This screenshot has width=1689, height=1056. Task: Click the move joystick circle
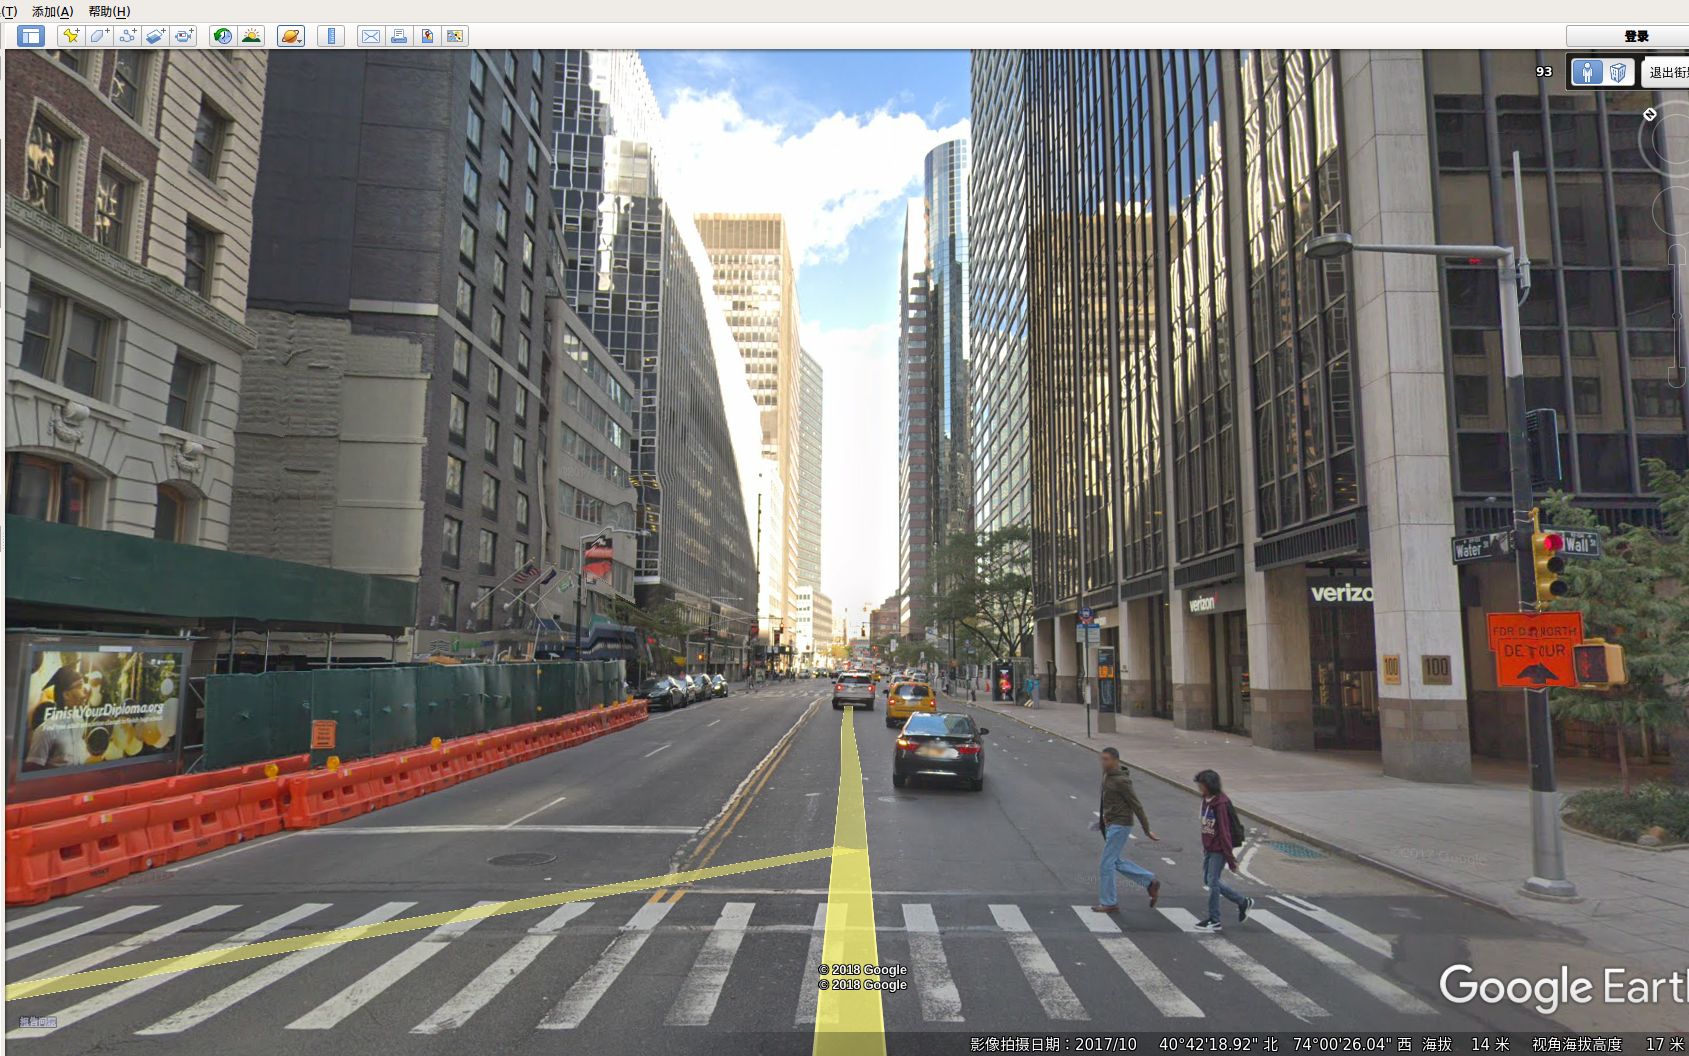[1672, 211]
